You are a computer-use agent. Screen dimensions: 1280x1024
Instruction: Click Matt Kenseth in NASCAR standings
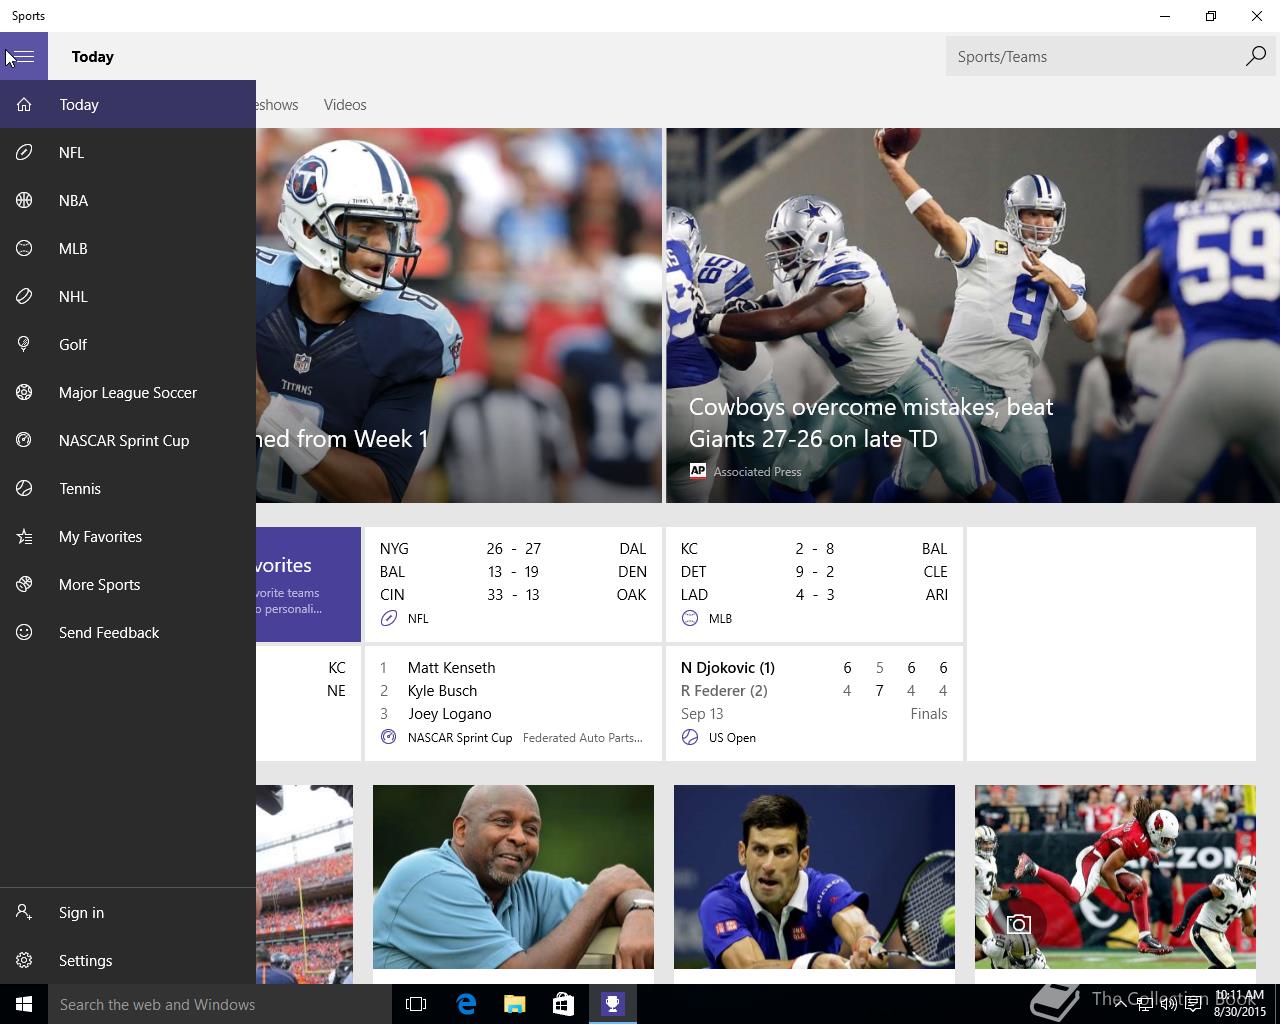pyautogui.click(x=451, y=668)
